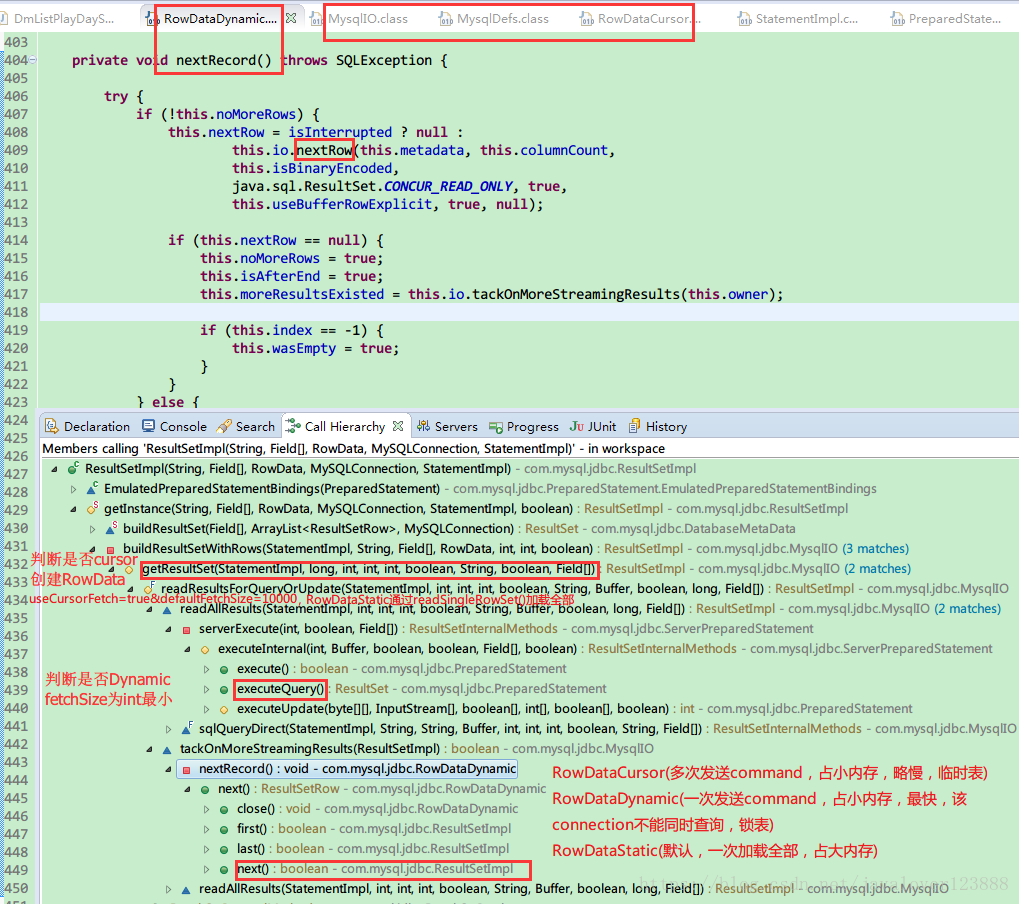Select next() in RowDataDynamic tree row

click(x=382, y=790)
